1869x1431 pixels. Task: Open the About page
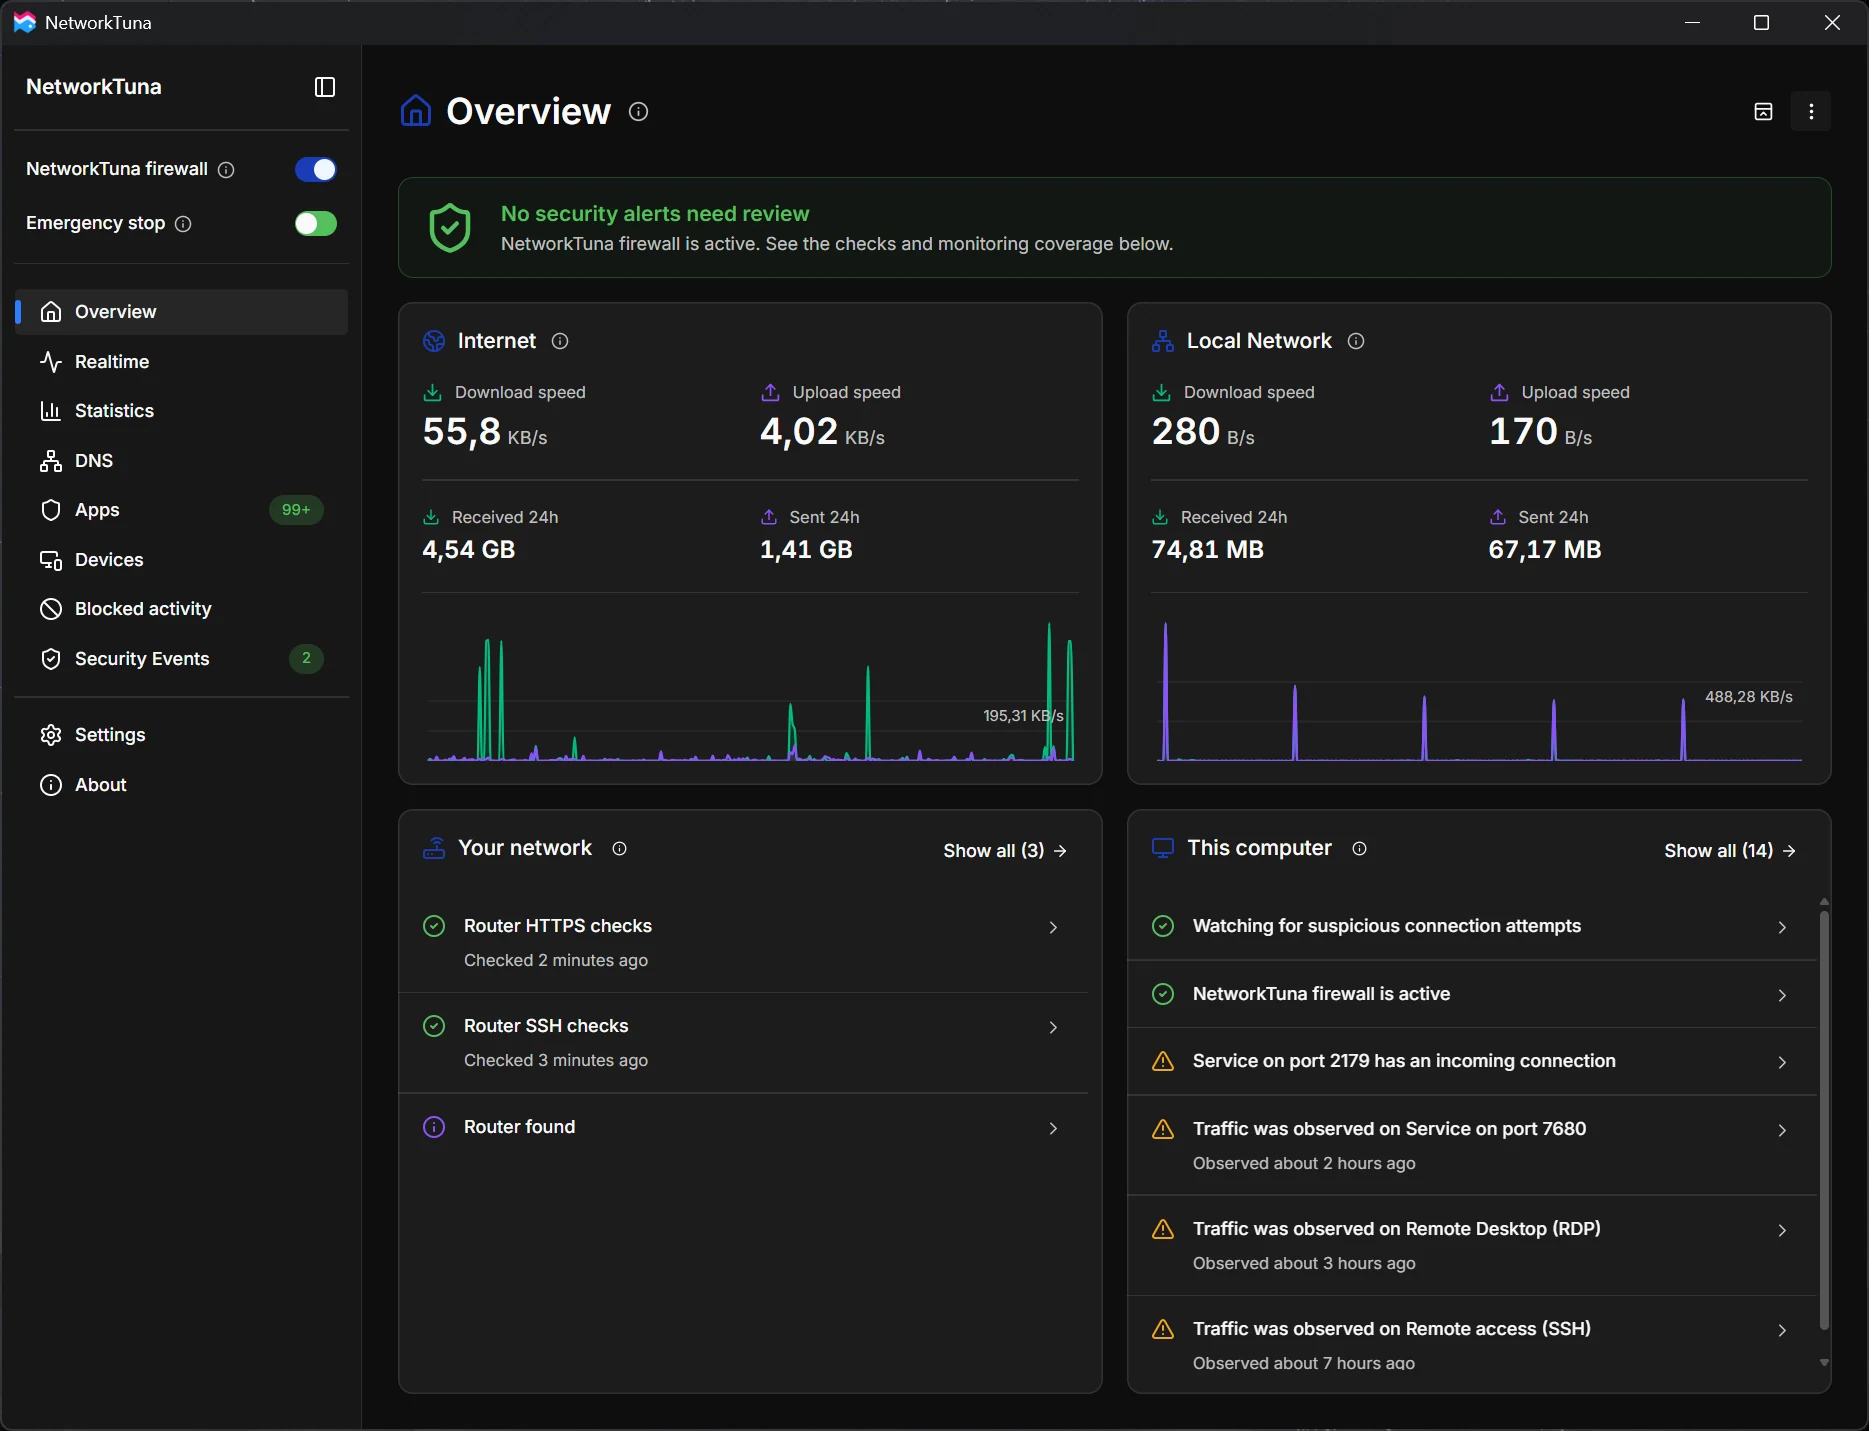181,785
